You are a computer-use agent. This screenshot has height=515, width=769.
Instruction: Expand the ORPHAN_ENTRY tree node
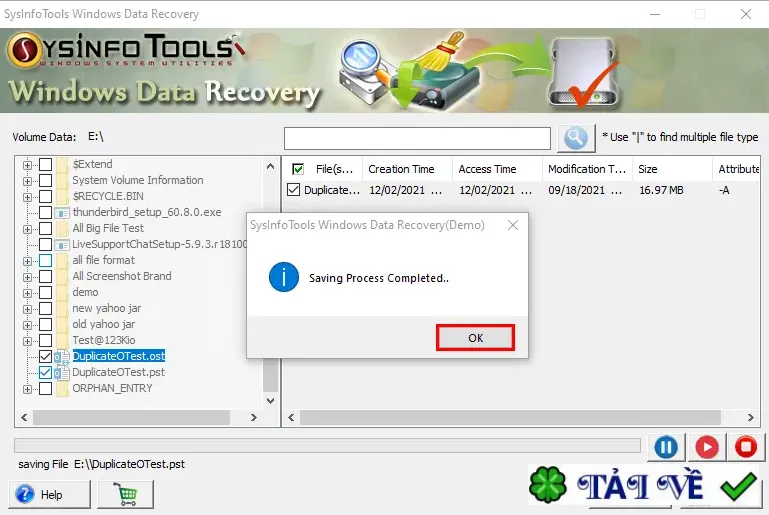pos(27,389)
